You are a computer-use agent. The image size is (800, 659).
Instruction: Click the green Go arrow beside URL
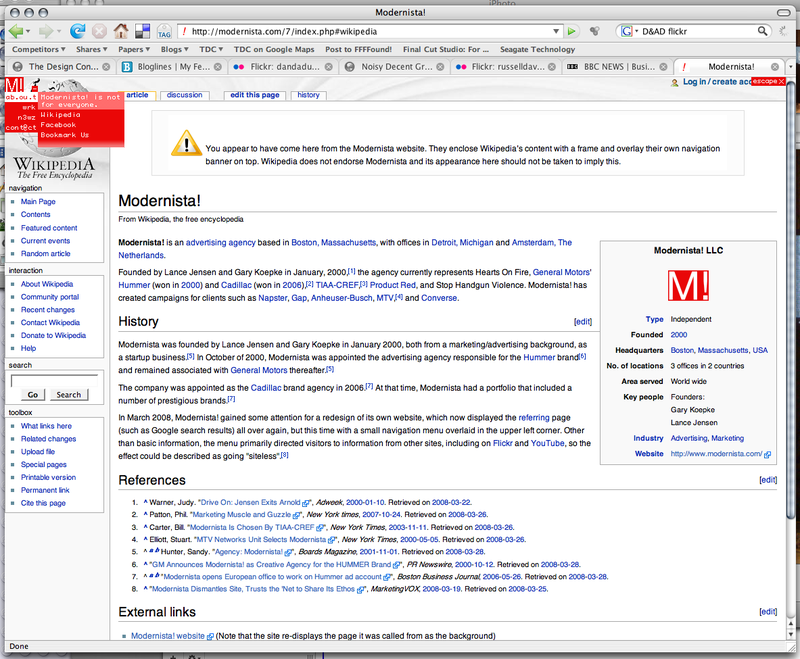571,32
